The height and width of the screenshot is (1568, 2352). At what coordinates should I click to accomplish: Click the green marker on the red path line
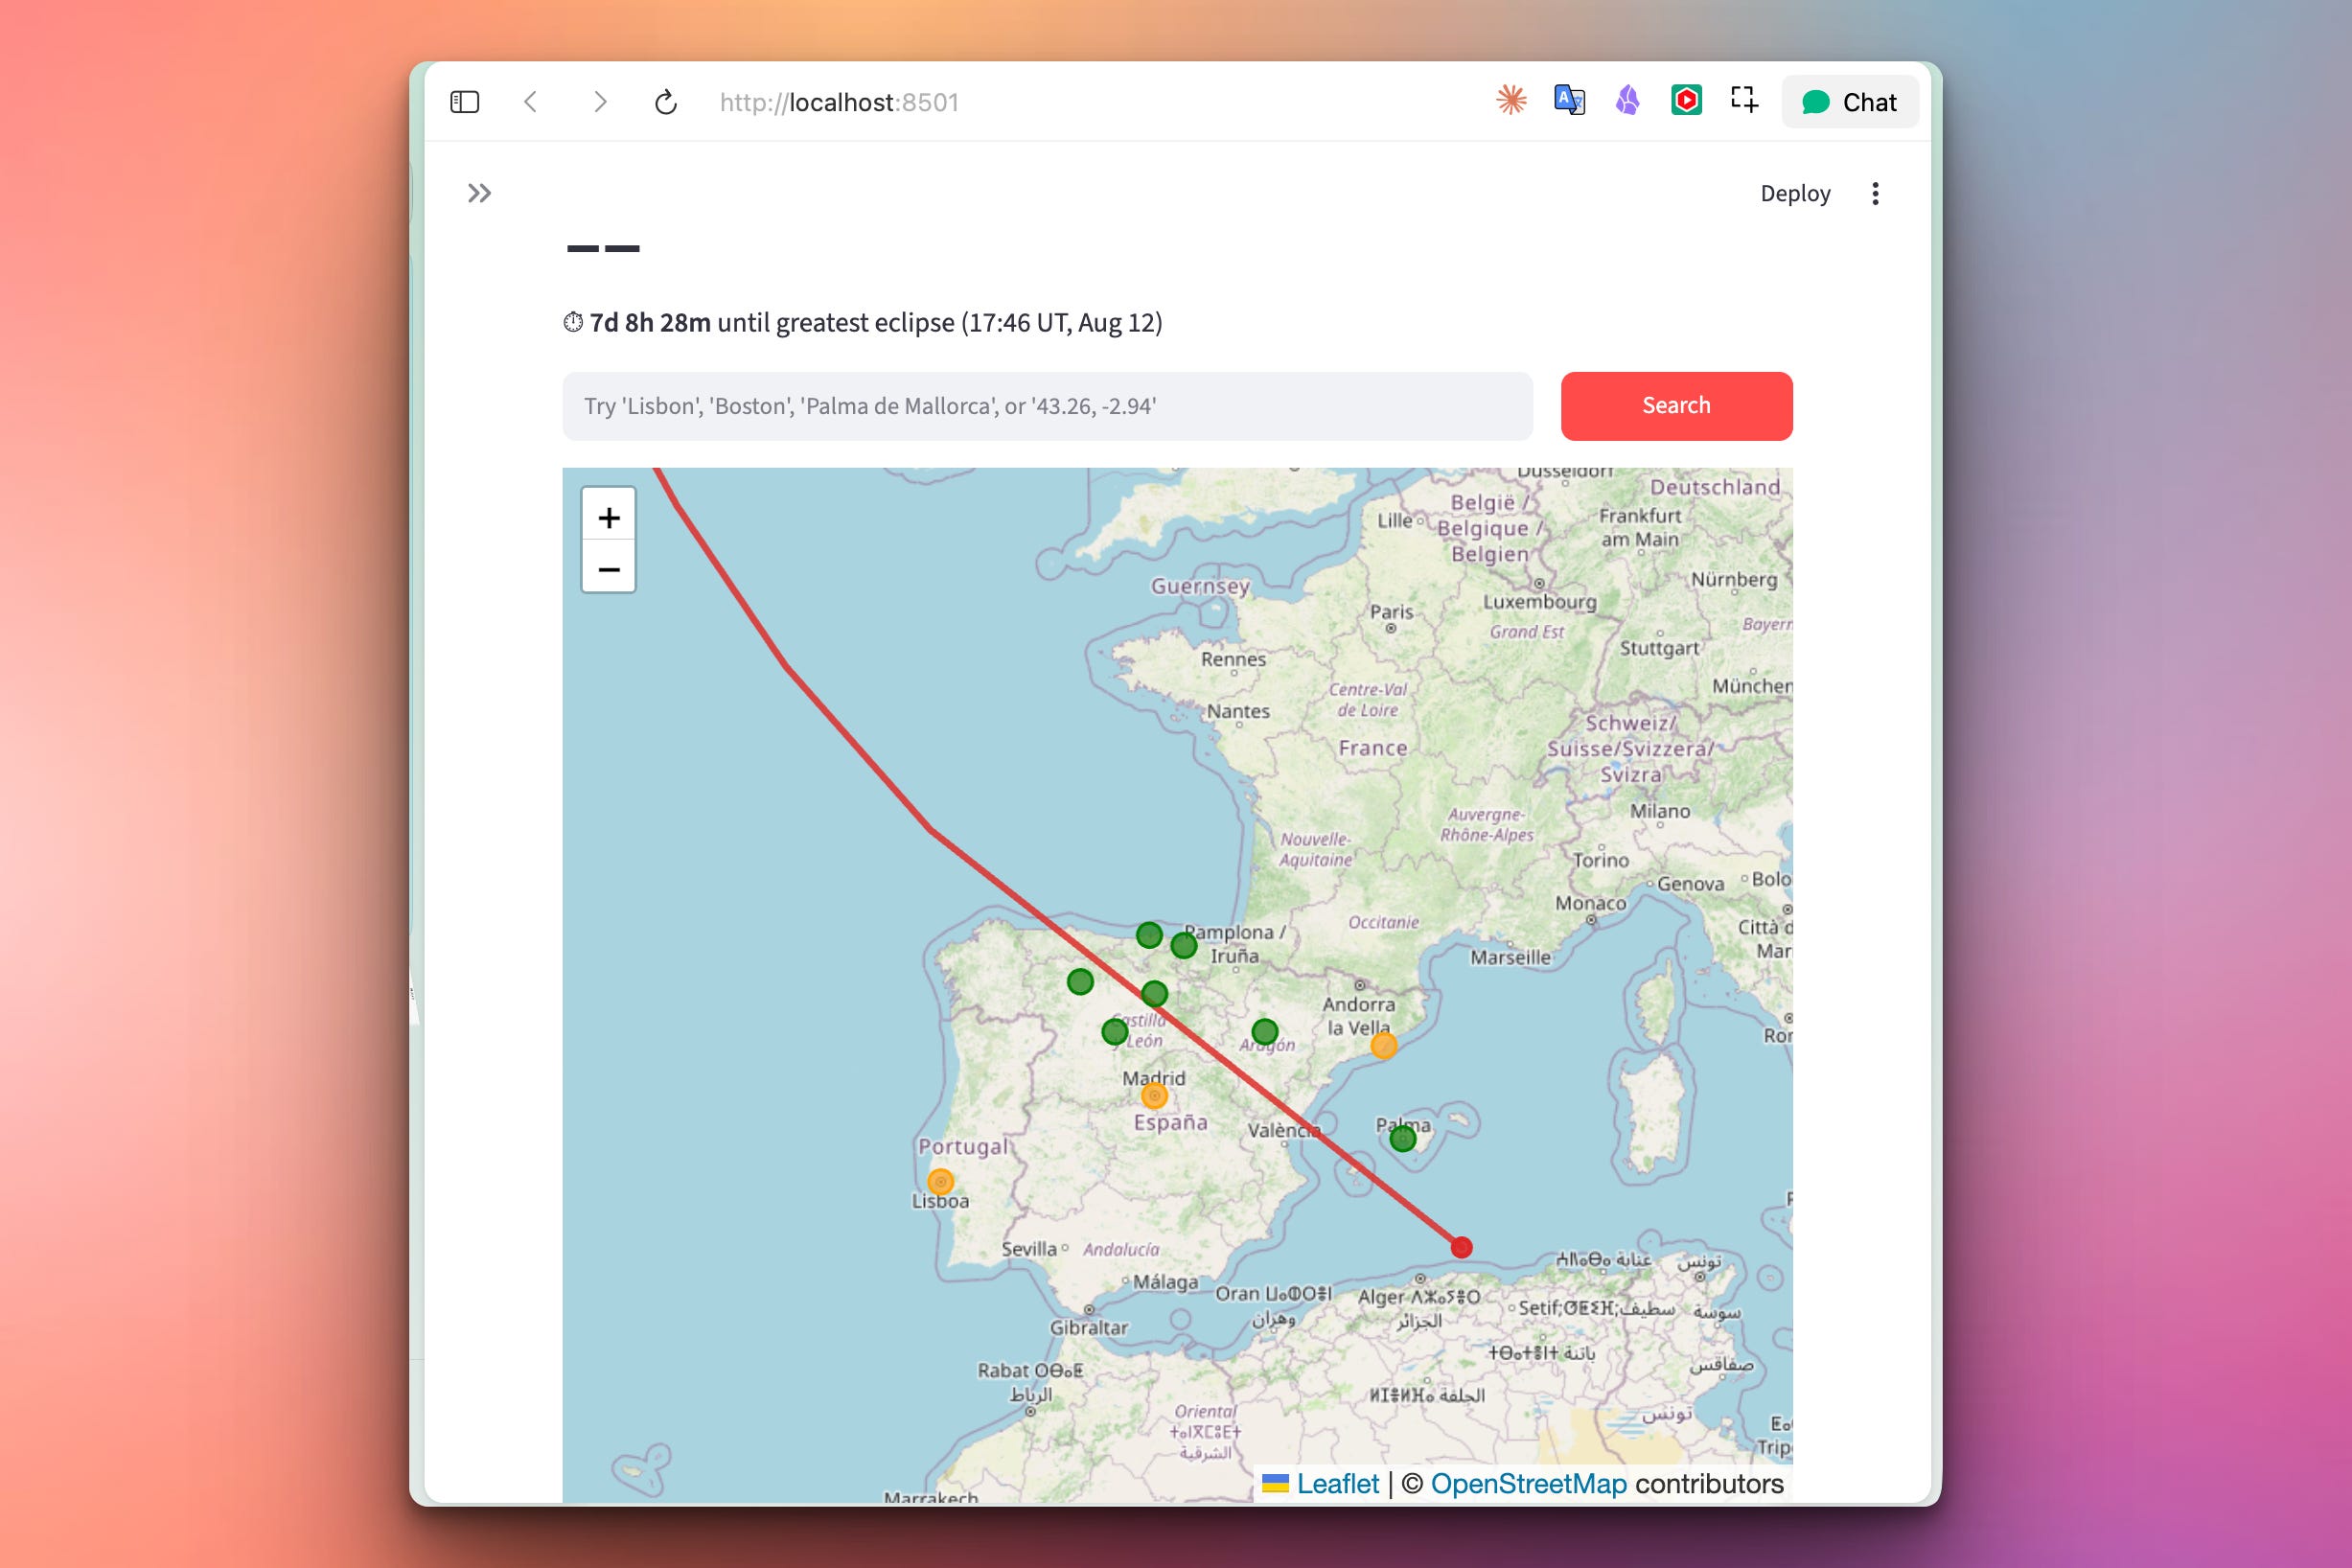(1154, 993)
